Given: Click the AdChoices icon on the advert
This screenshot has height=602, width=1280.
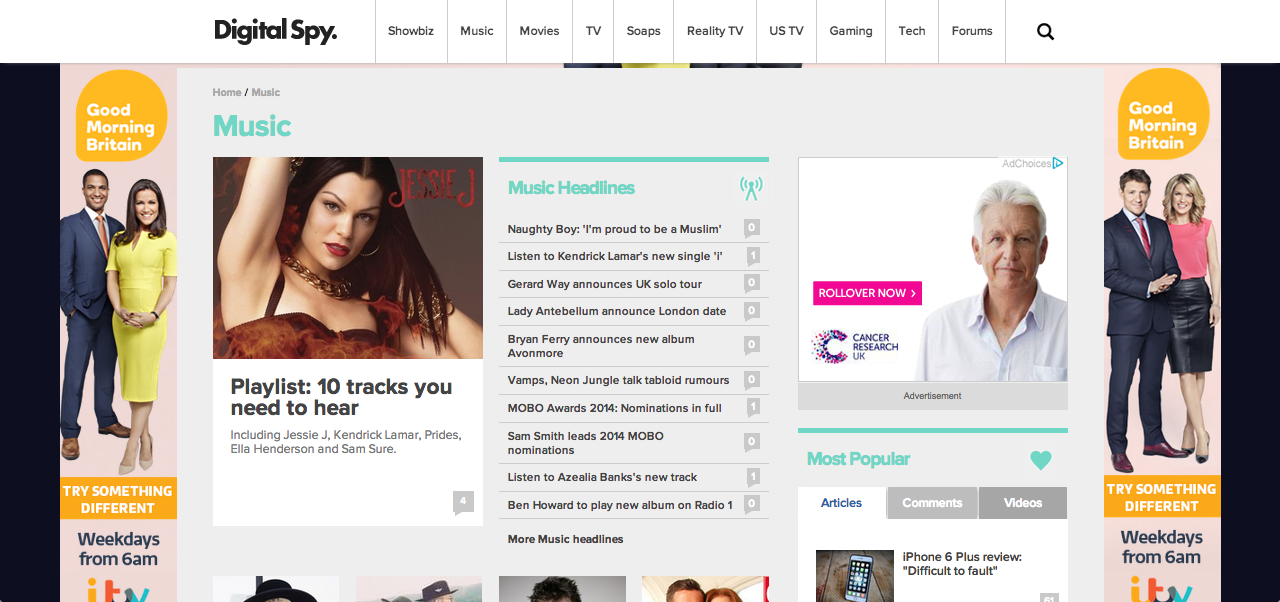Looking at the screenshot, I should pos(1057,163).
